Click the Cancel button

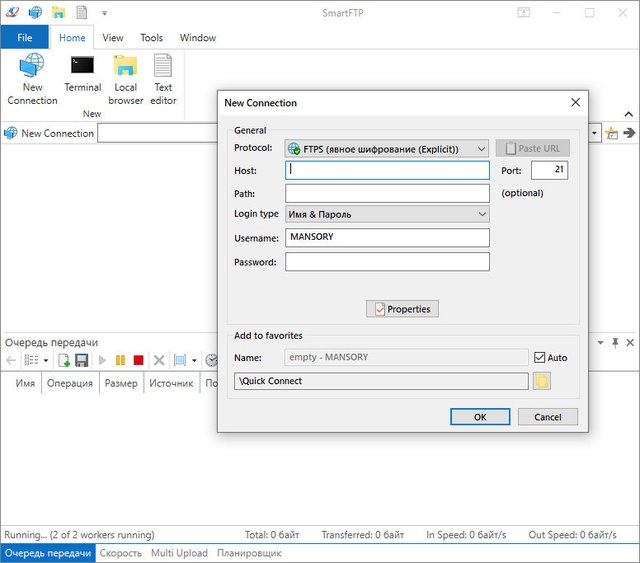tap(547, 417)
